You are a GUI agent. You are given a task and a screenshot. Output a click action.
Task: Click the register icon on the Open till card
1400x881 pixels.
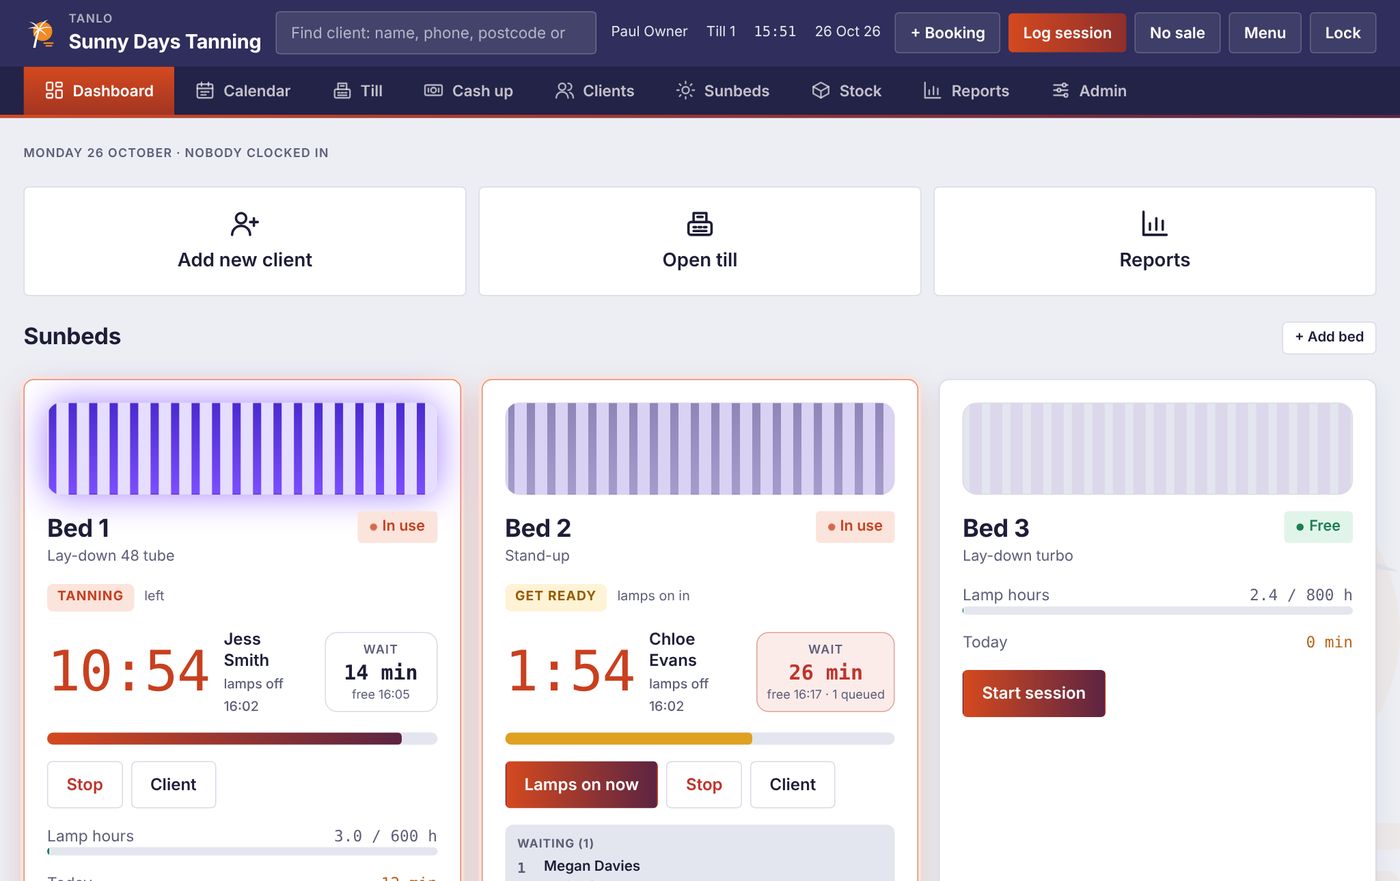(x=700, y=223)
